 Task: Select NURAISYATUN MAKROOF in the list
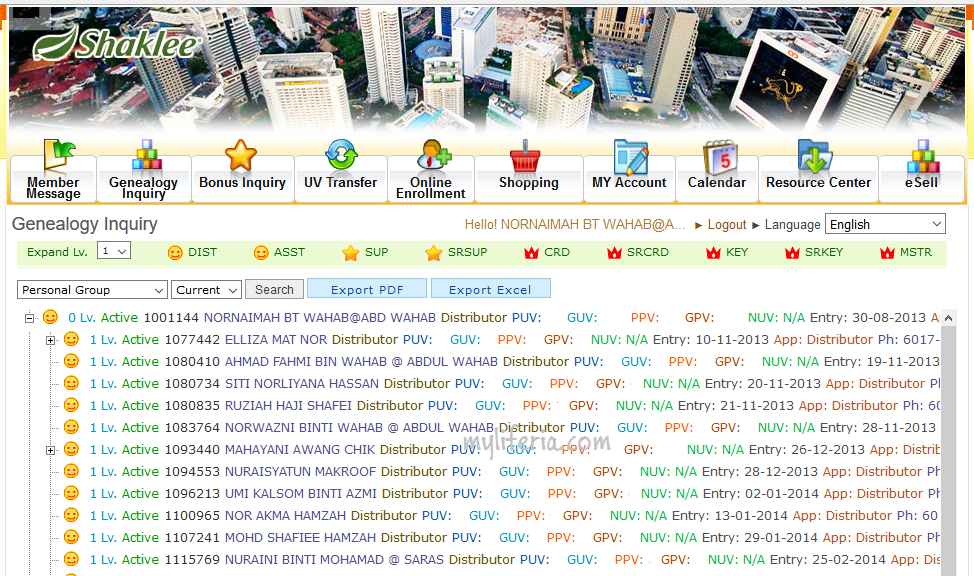[300, 472]
